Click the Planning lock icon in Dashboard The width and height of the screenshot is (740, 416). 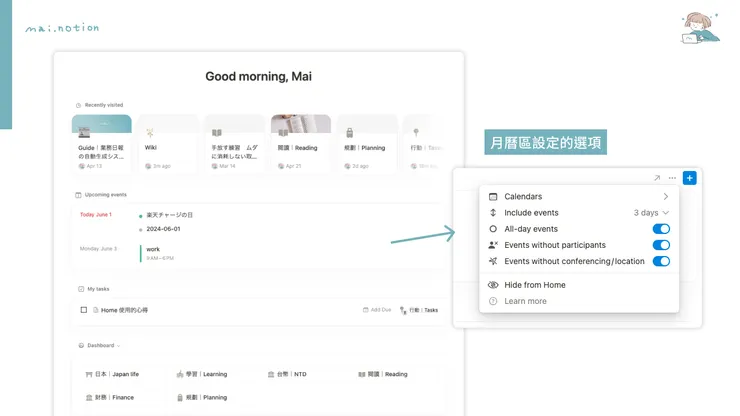(180, 398)
